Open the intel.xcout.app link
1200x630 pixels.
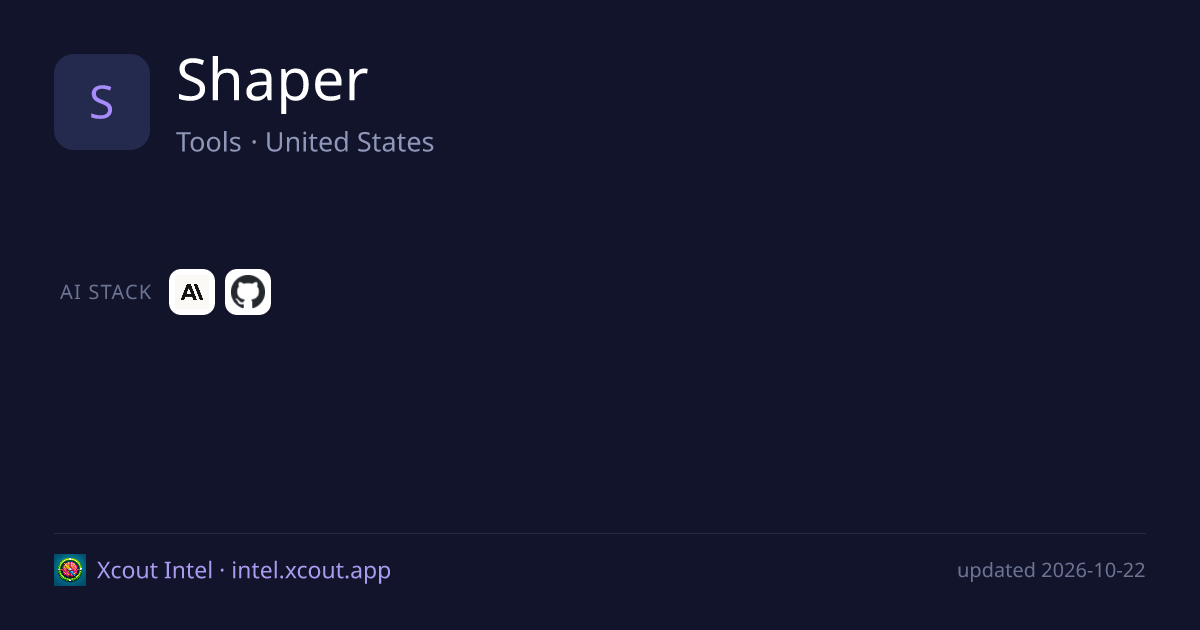(x=311, y=570)
